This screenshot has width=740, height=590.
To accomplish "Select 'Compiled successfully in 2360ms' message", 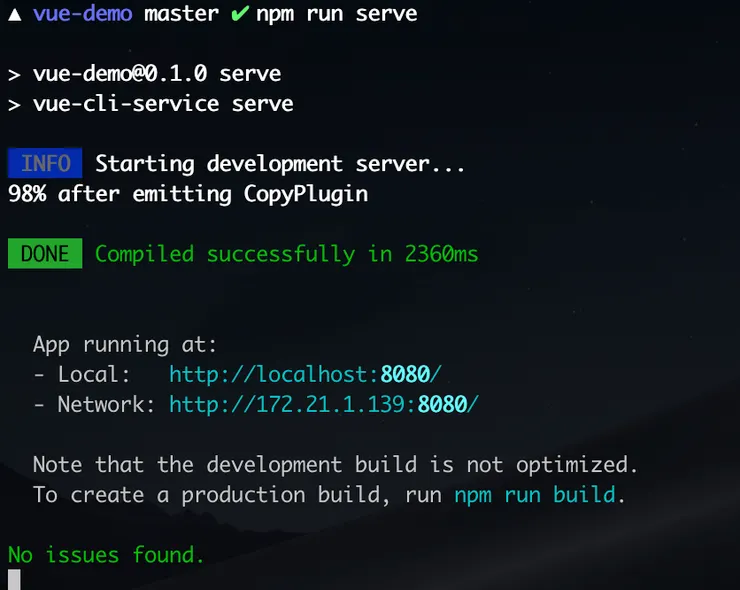I will 286,254.
